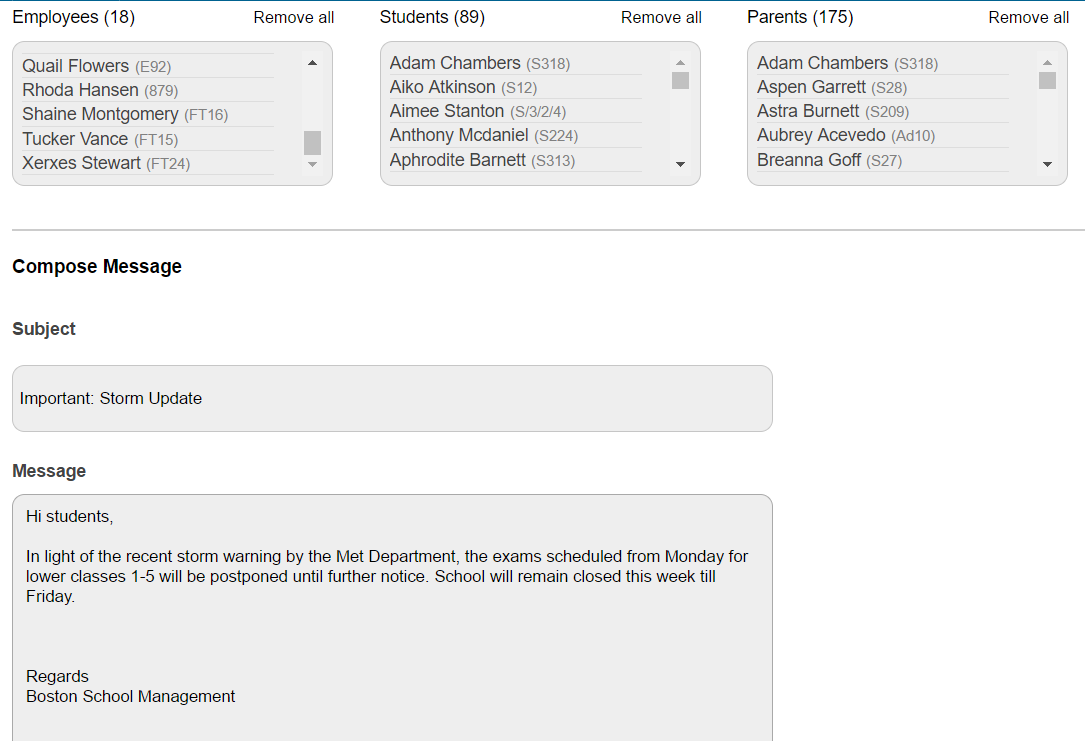This screenshot has width=1085, height=741.
Task: Click the scroll-up arrow on the Parents list
Action: coord(1047,62)
